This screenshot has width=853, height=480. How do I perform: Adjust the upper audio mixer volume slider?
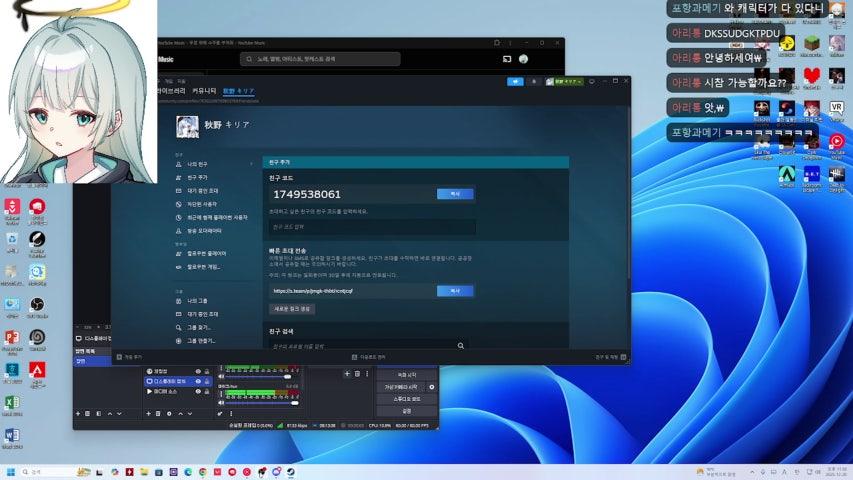pos(260,377)
